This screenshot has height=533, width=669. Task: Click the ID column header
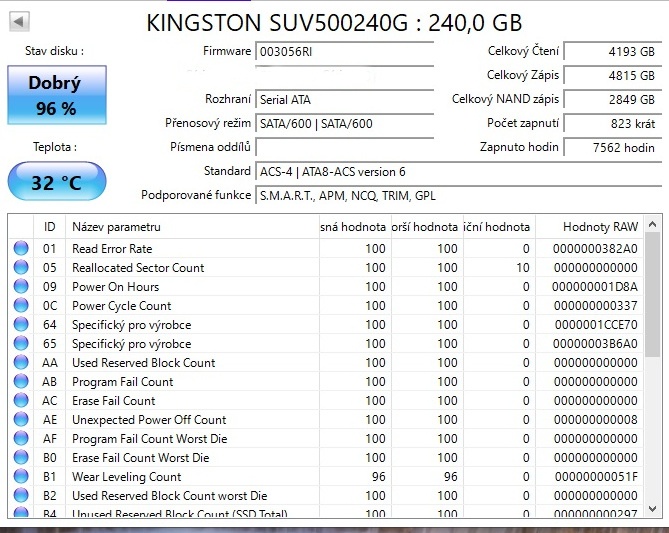pos(49,227)
